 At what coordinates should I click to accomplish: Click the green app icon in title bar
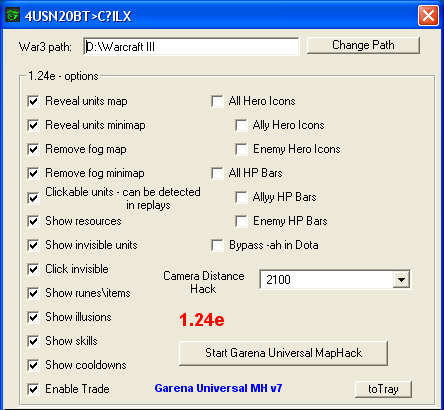pos(13,15)
